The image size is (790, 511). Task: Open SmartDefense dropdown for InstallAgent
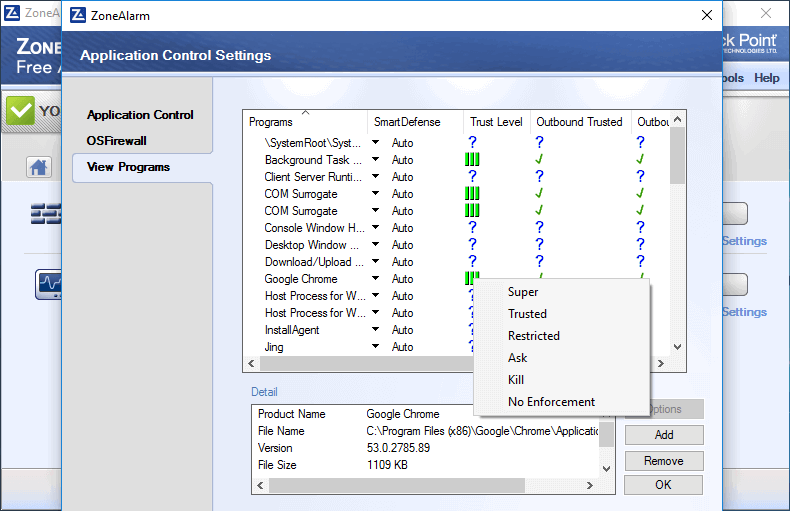[x=375, y=330]
